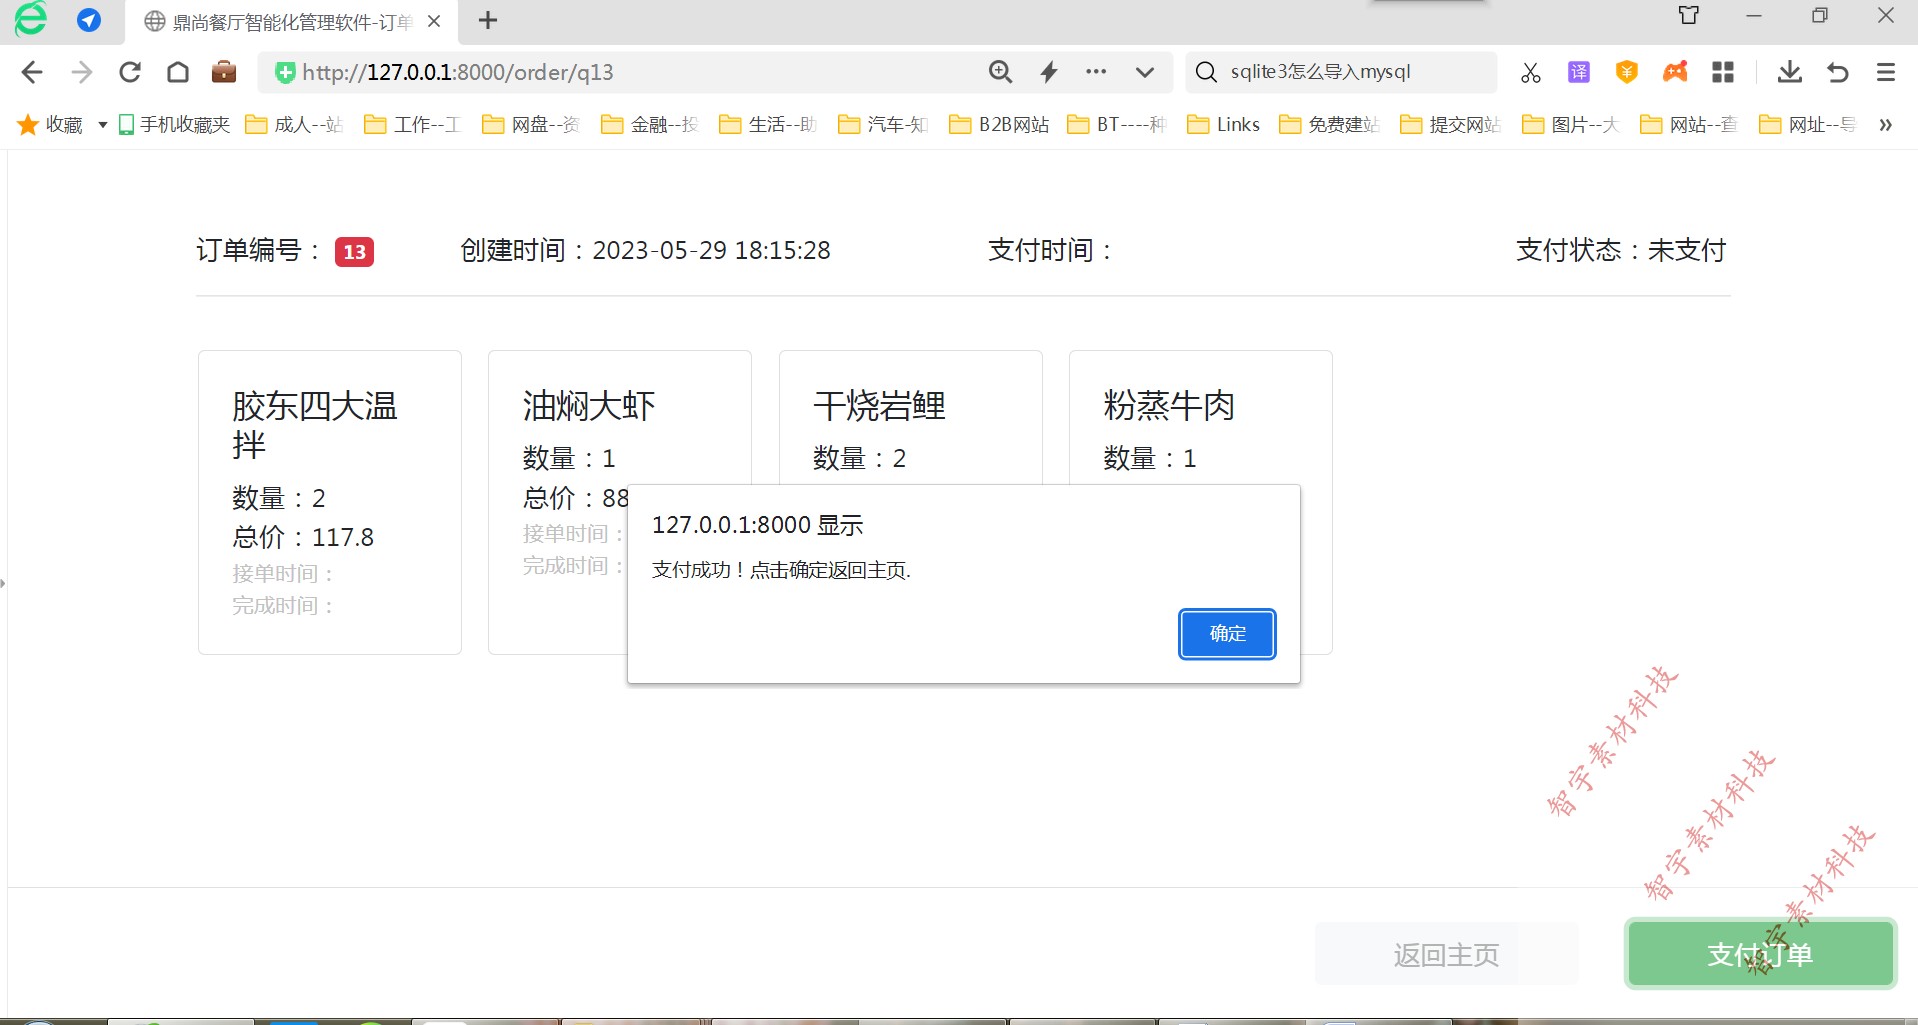
Task: Open the briefcase toolbar icon
Action: (224, 71)
